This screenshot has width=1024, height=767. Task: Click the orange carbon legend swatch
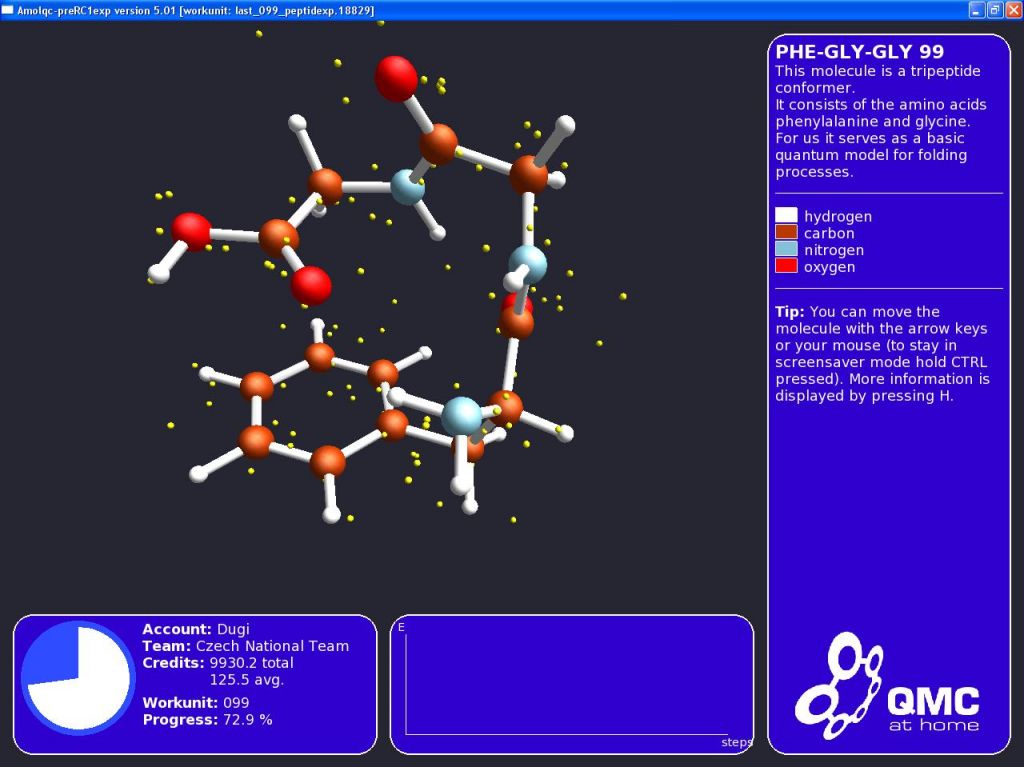(x=786, y=233)
